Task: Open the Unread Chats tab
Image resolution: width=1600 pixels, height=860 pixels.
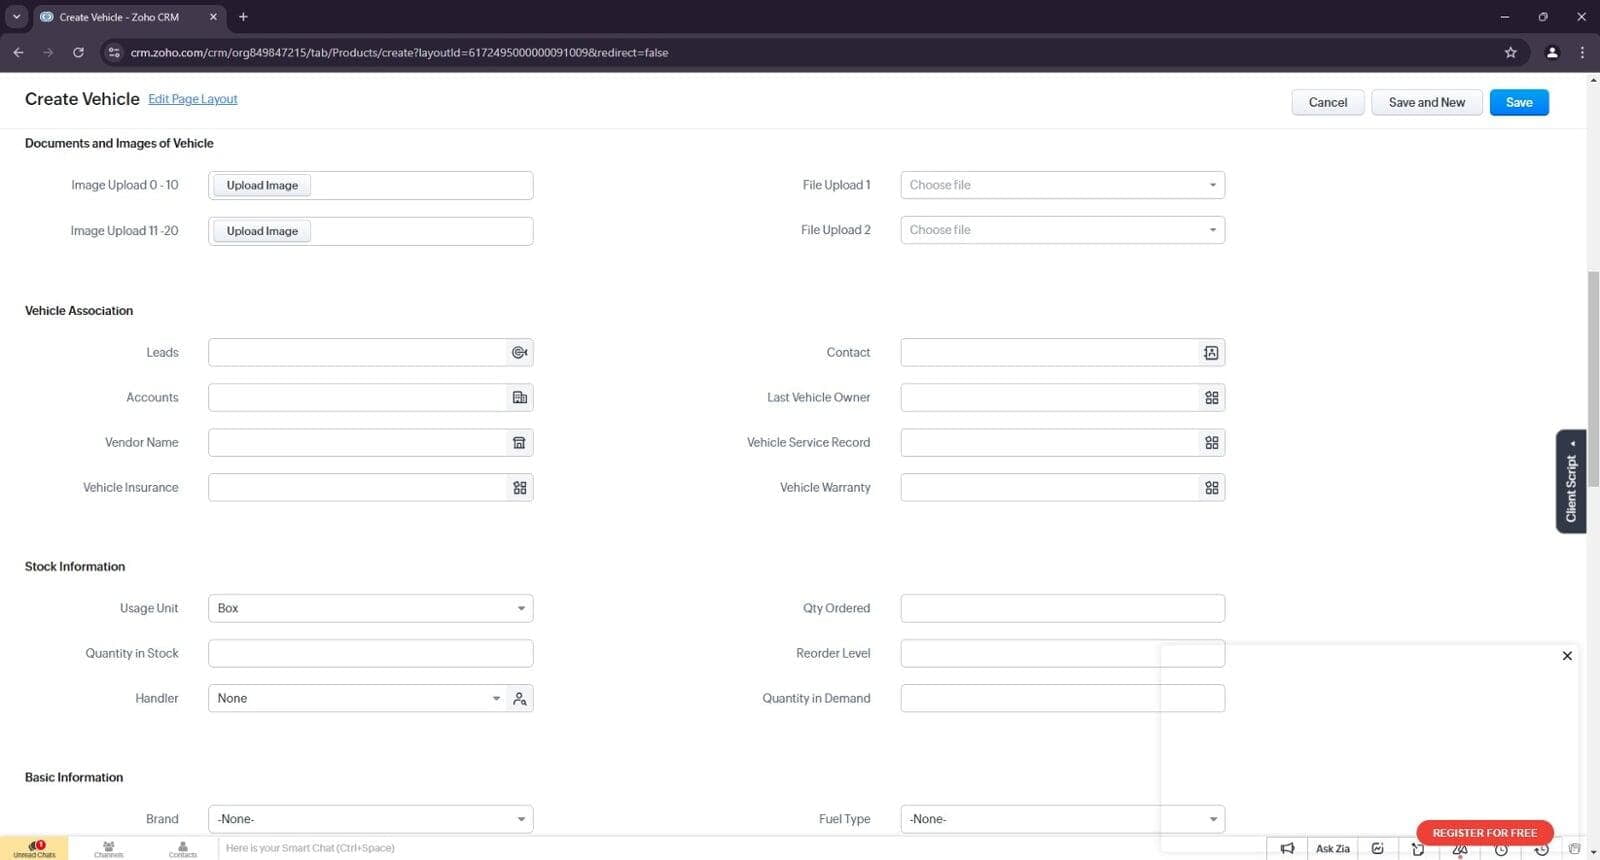Action: point(34,848)
